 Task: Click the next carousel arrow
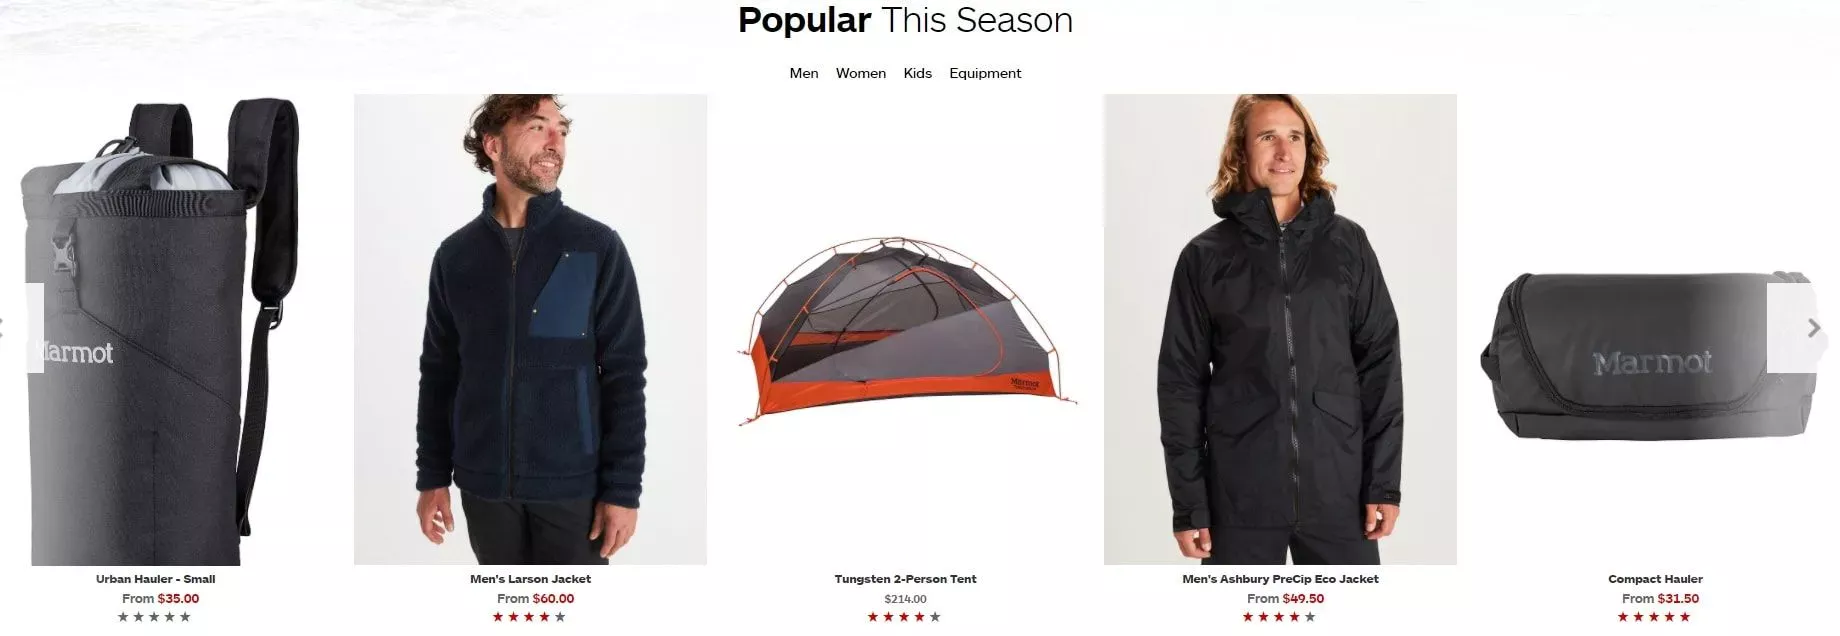(1803, 328)
